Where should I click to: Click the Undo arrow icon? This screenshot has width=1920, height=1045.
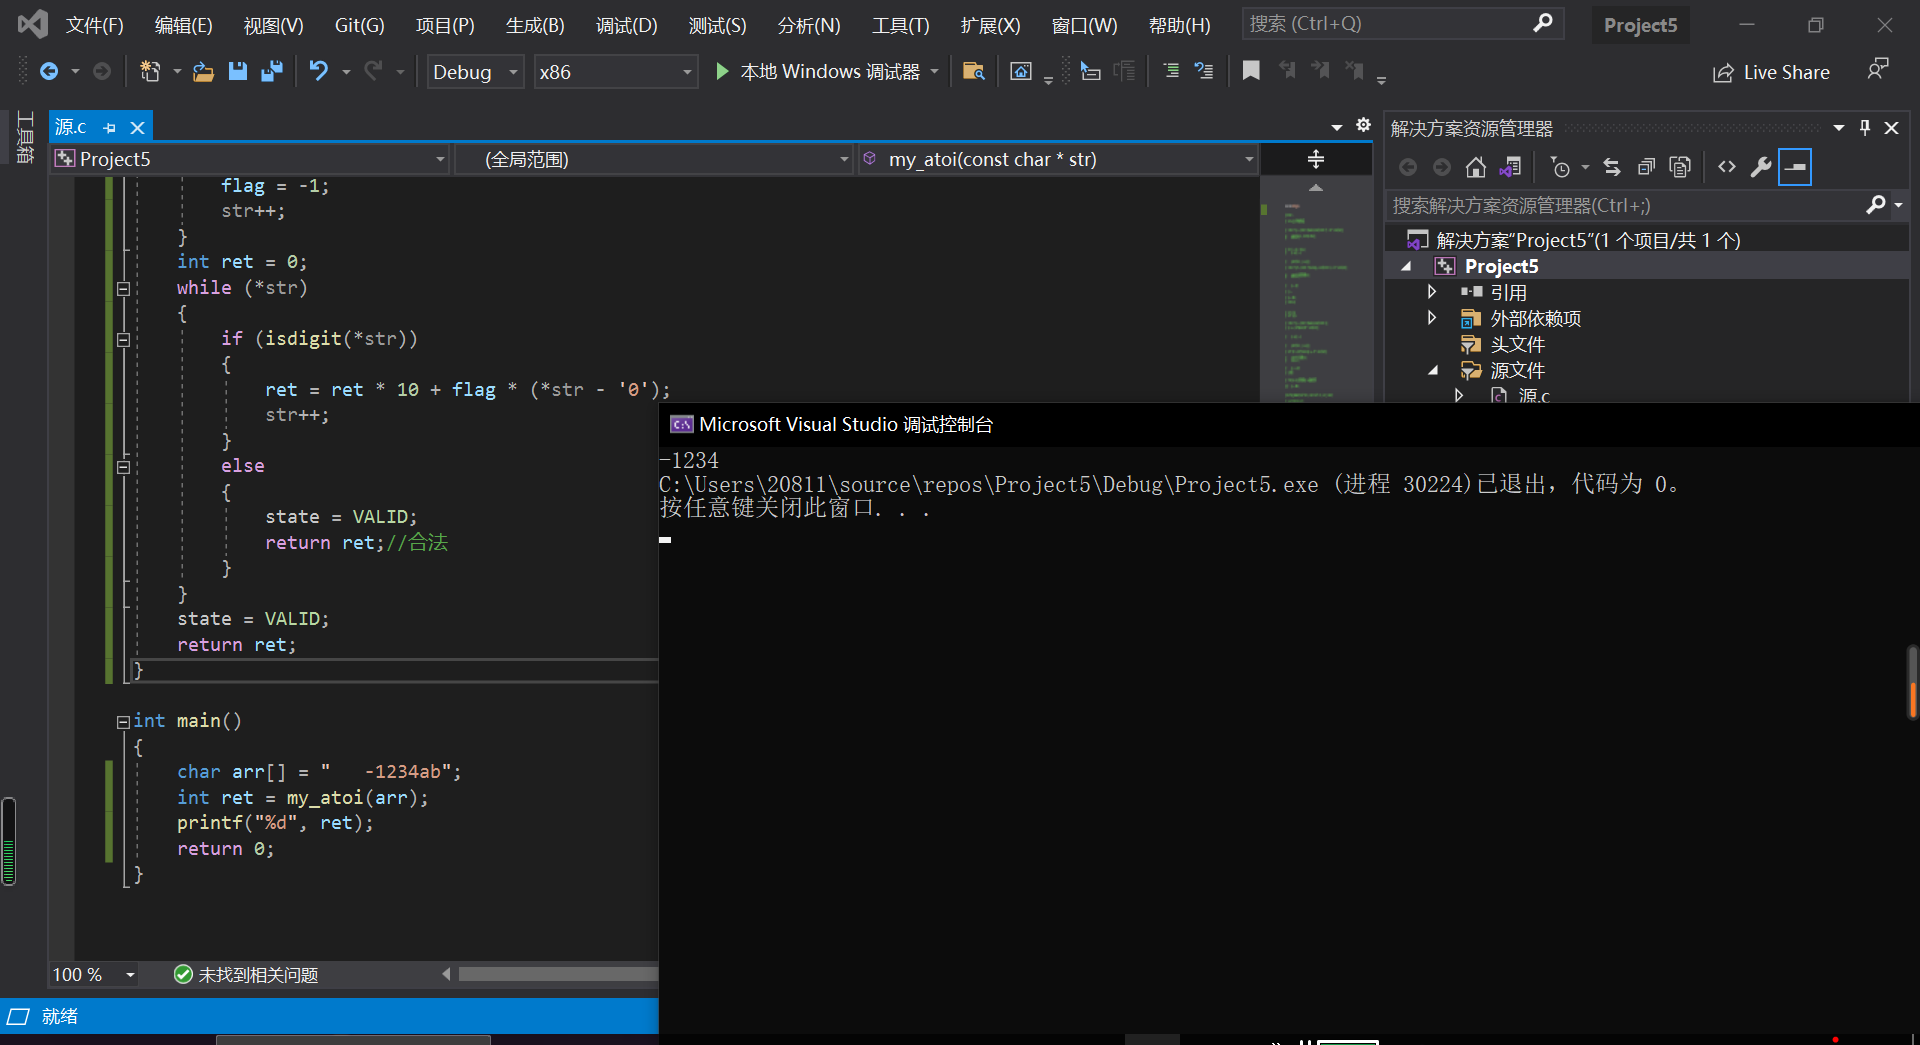click(318, 71)
